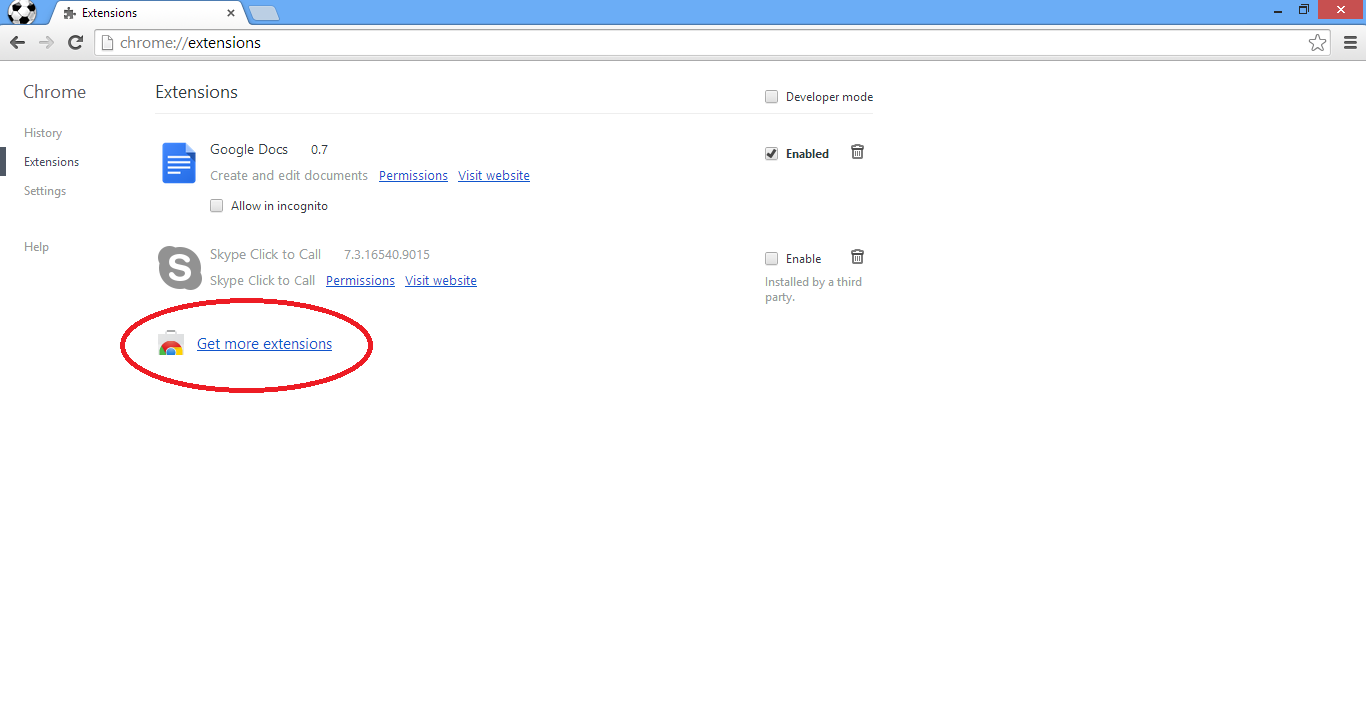
Task: Open the Chrome hamburger menu
Action: click(x=1350, y=43)
